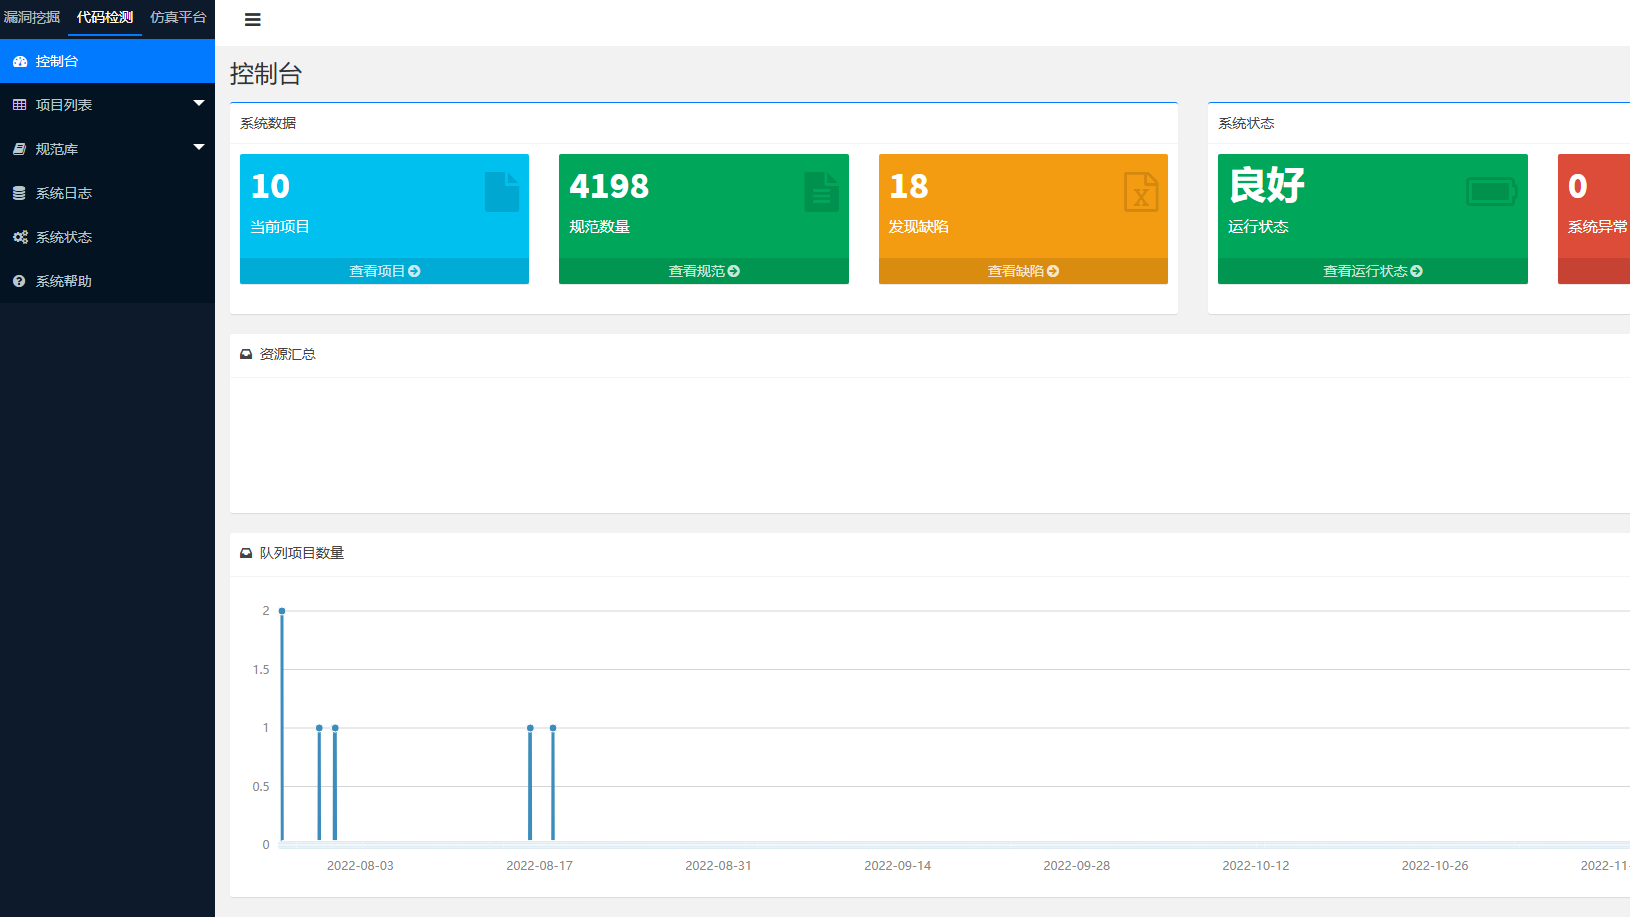The height and width of the screenshot is (917, 1630).
Task: Click the 资源汇总 panel title
Action: (x=288, y=354)
